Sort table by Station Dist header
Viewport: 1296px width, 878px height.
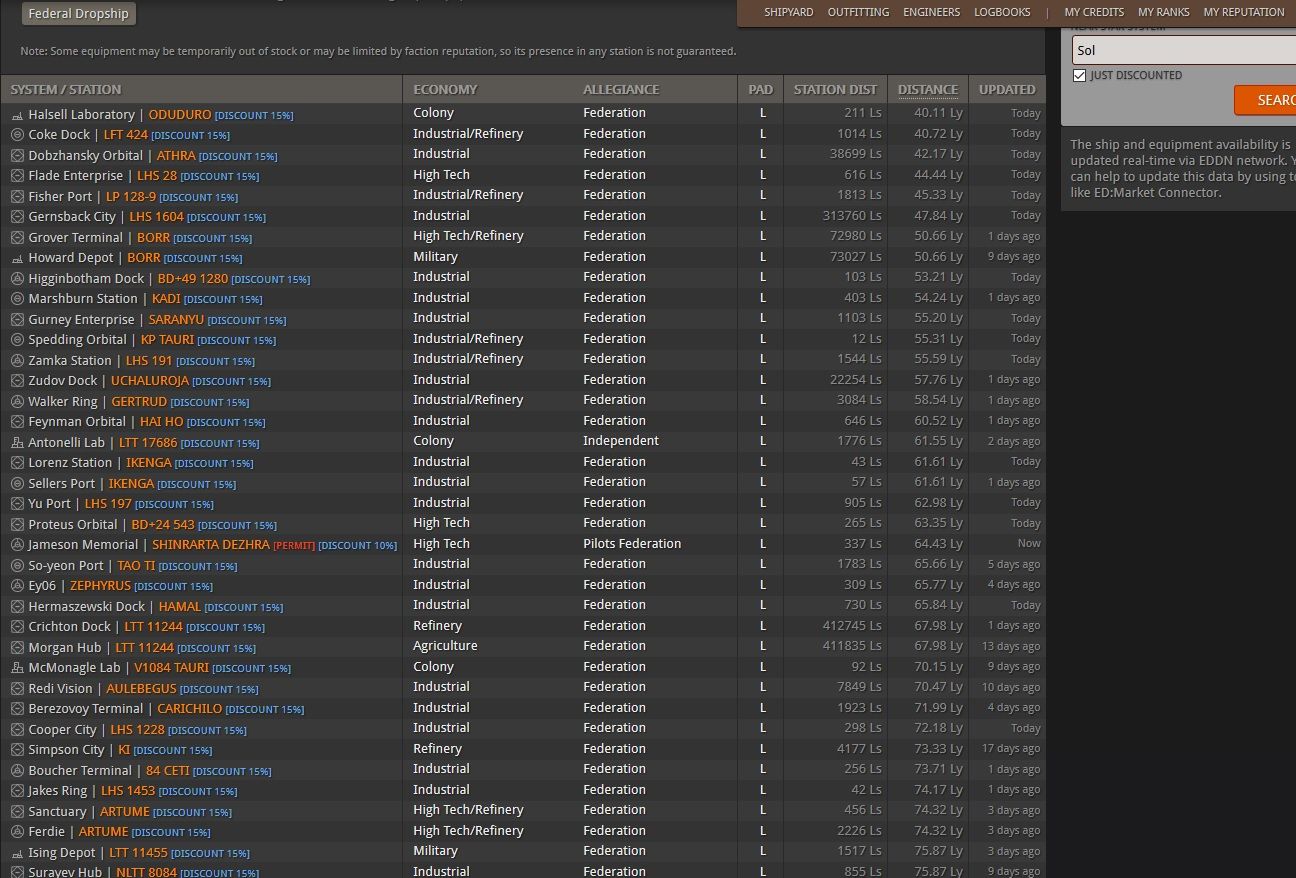coord(835,90)
